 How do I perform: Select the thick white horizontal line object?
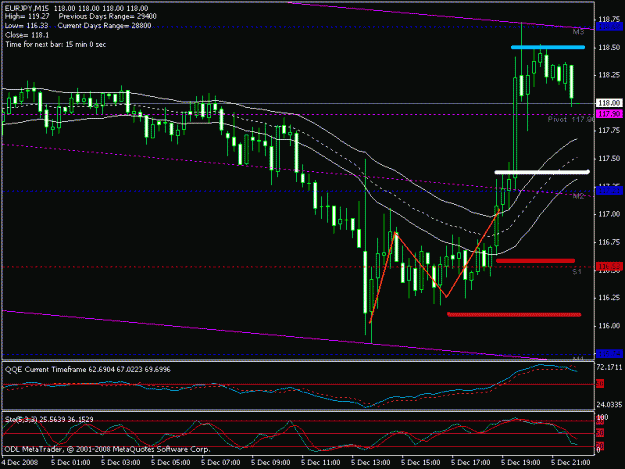(x=542, y=172)
